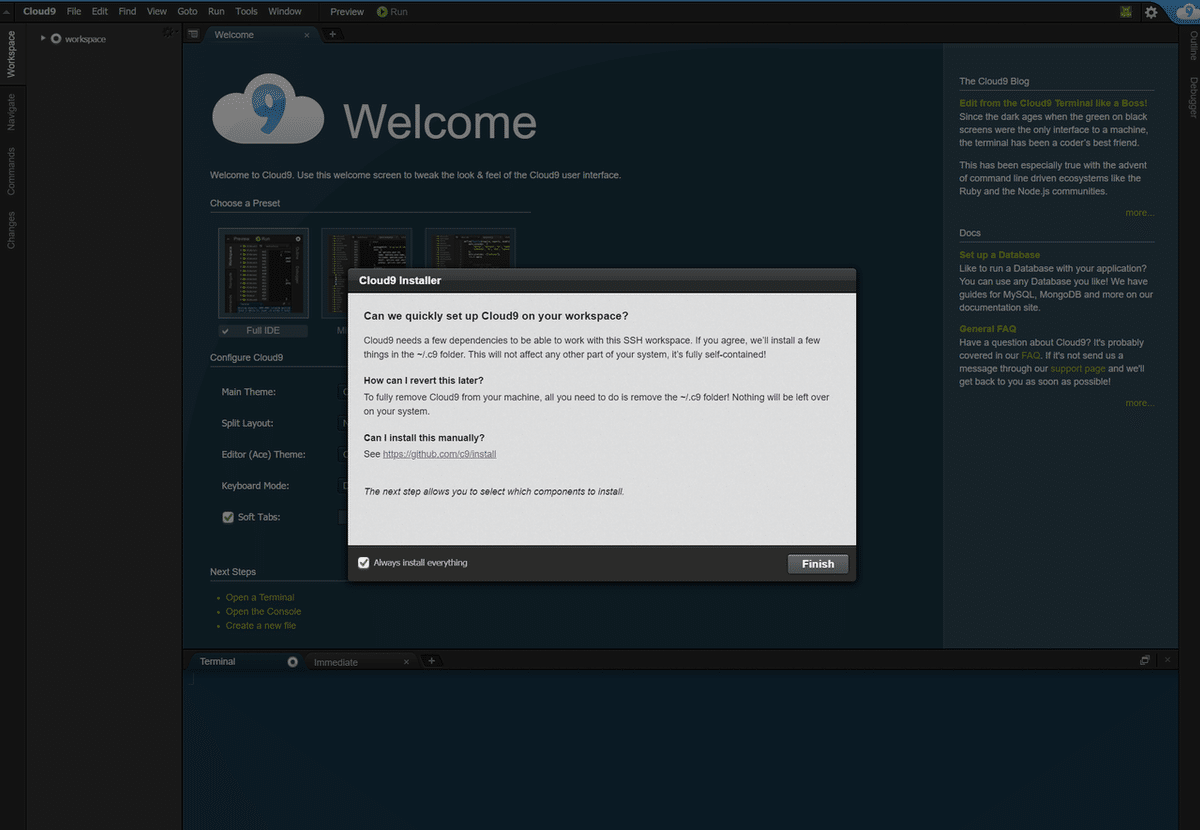Maximize the console panel icon
Image resolution: width=1200 pixels, height=830 pixels.
(x=1145, y=661)
